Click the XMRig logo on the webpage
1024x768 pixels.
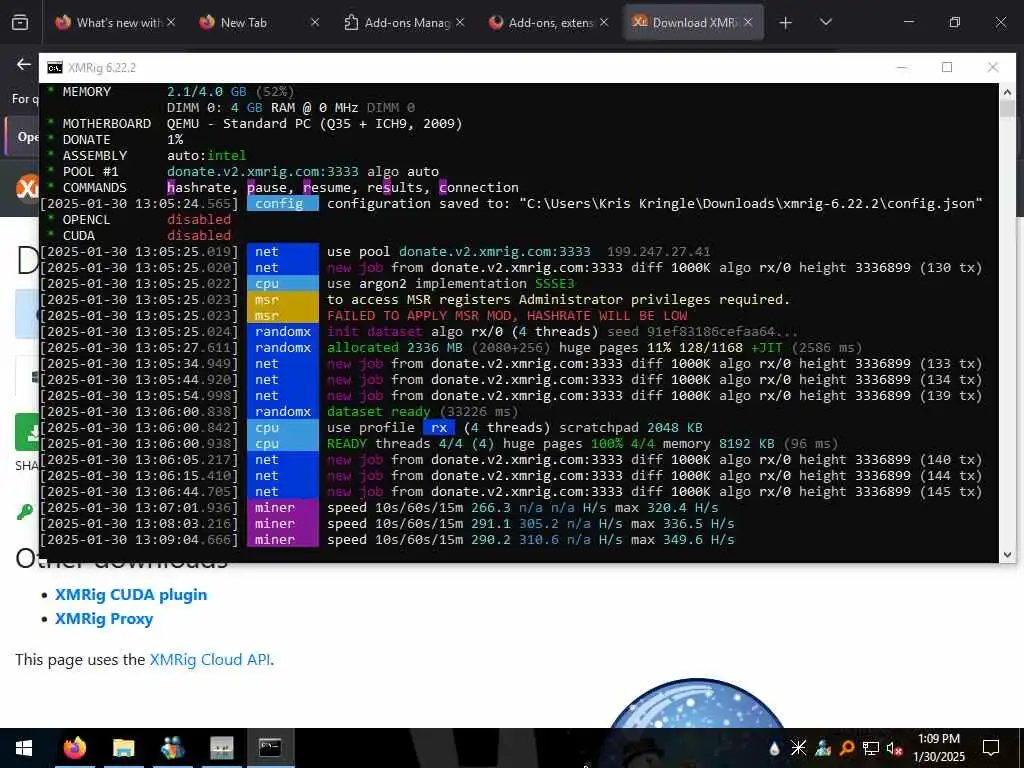click(x=27, y=188)
